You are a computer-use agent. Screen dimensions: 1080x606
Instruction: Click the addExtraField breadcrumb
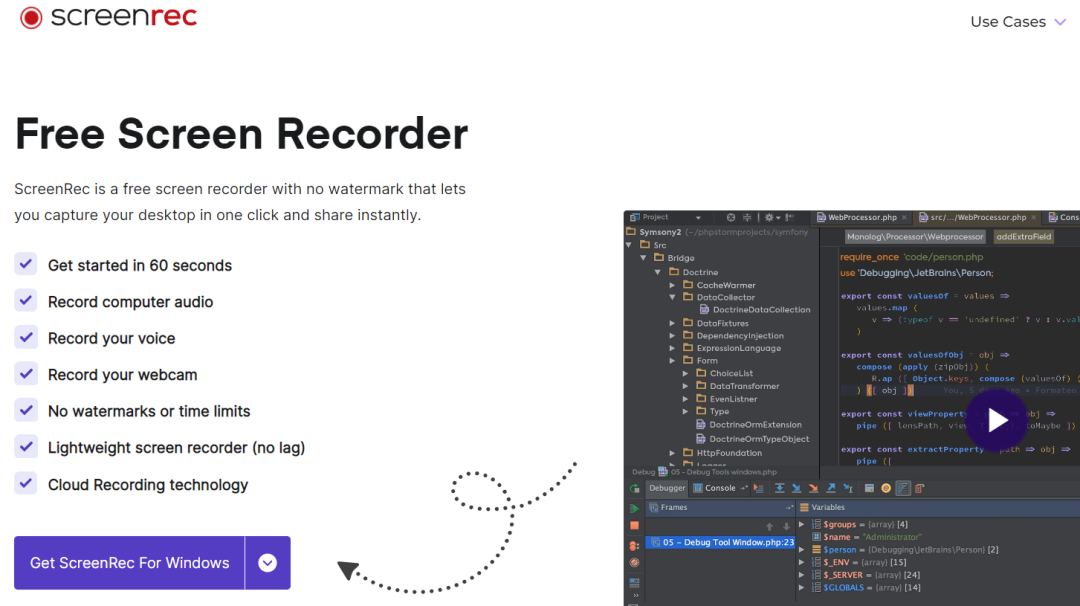pyautogui.click(x=1024, y=237)
